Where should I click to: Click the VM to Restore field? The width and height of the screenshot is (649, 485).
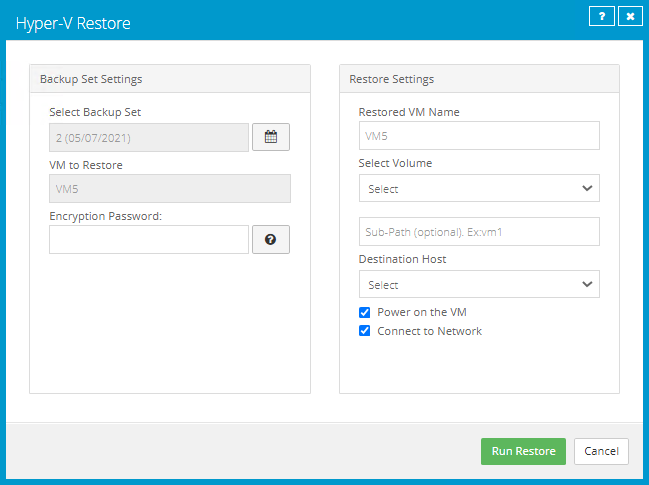pyautogui.click(x=169, y=189)
